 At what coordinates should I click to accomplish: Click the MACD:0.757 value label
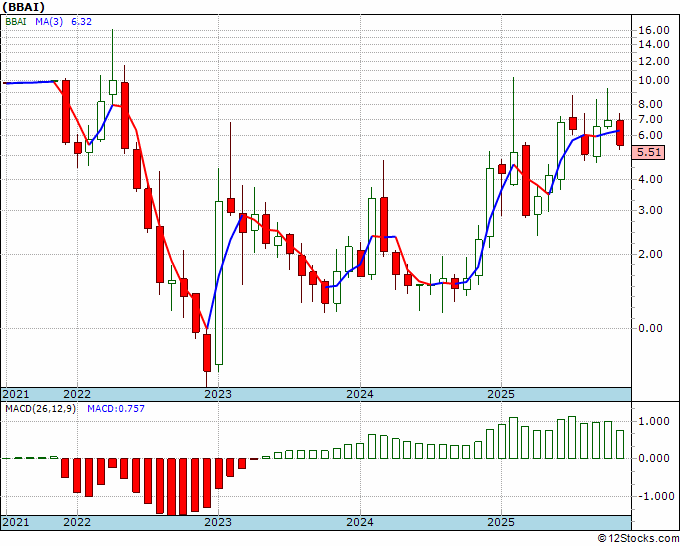[x=116, y=409]
